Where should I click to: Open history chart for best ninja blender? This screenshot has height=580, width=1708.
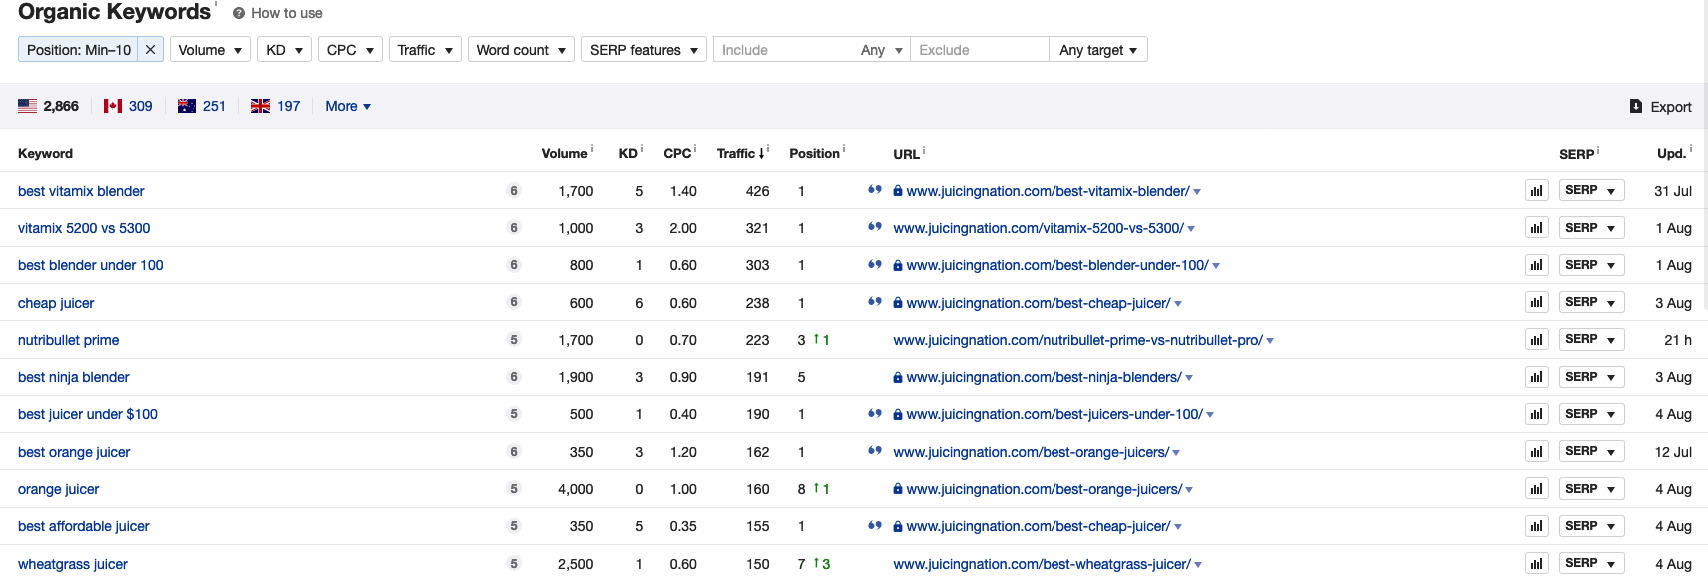point(1537,377)
